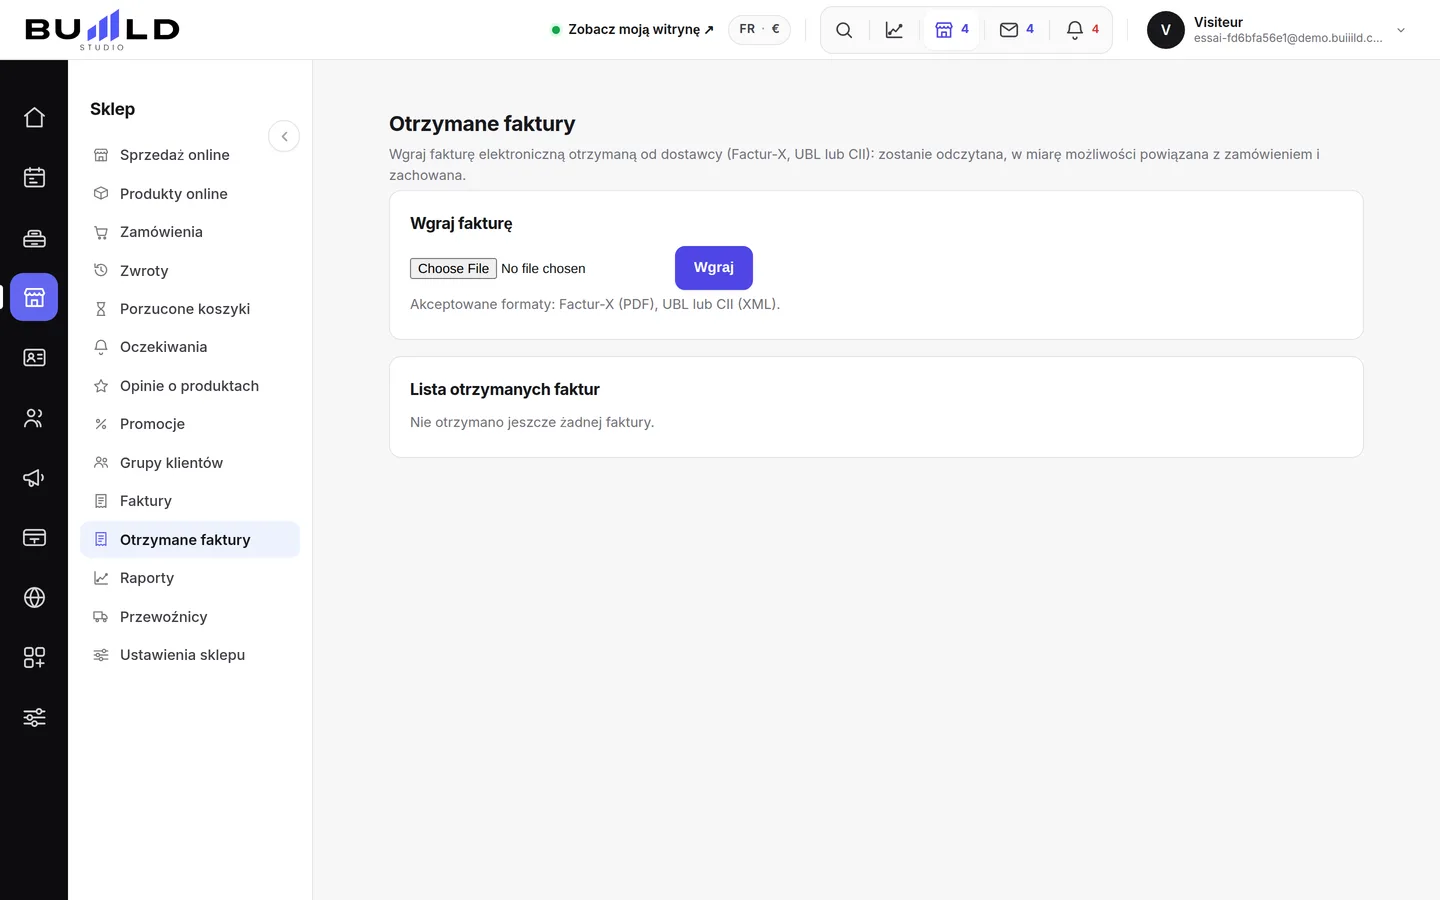This screenshot has height=900, width=1440.
Task: Open the users icon in dark sidebar
Action: pyautogui.click(x=34, y=417)
